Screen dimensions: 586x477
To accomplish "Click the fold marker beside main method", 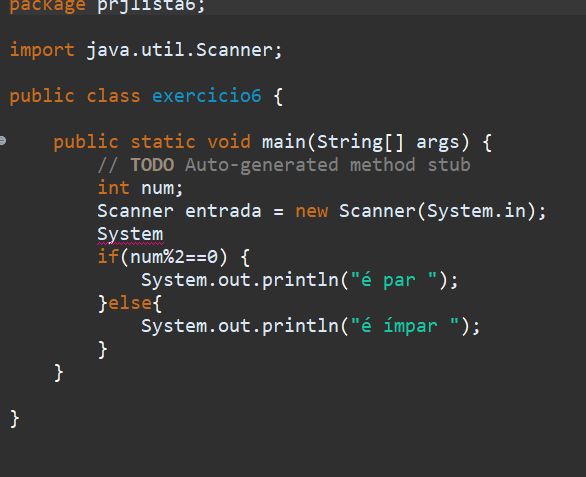I will tap(2, 141).
